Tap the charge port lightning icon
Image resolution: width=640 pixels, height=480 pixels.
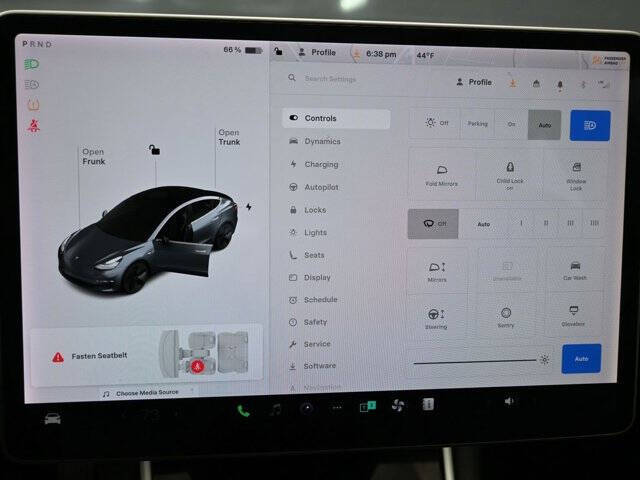(249, 207)
